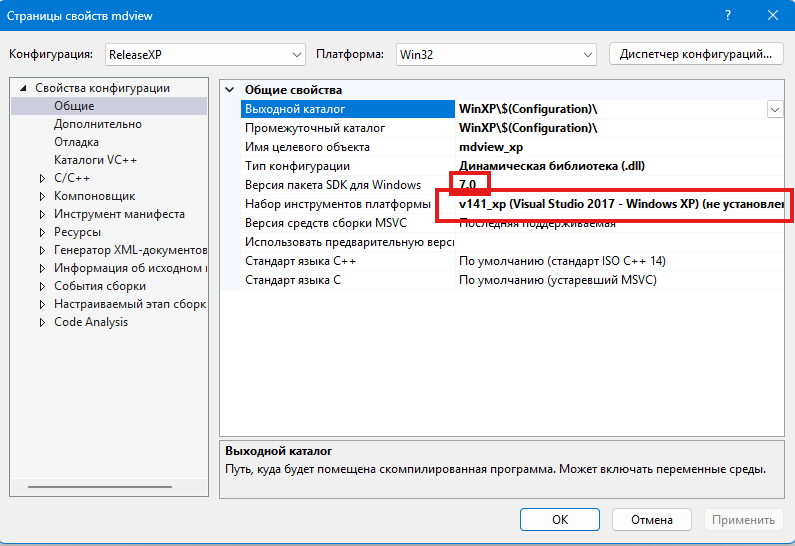Select the Отладка tree item
This screenshot has width=795, height=546.
click(x=77, y=142)
